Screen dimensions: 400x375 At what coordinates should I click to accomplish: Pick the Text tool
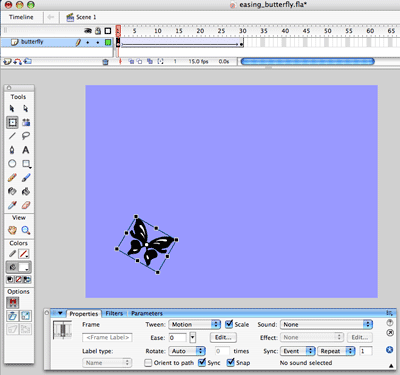click(x=26, y=150)
